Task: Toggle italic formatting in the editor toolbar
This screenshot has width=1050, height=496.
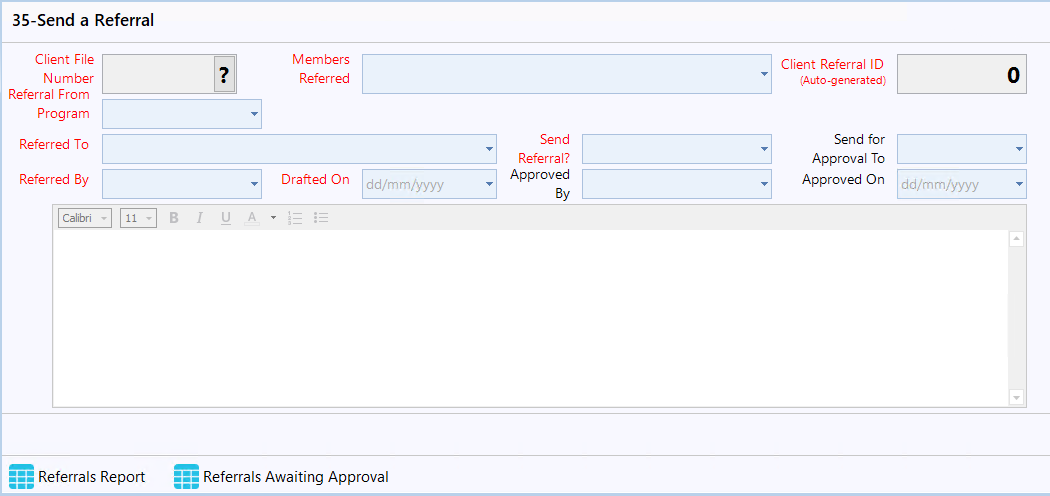Action: [x=200, y=218]
